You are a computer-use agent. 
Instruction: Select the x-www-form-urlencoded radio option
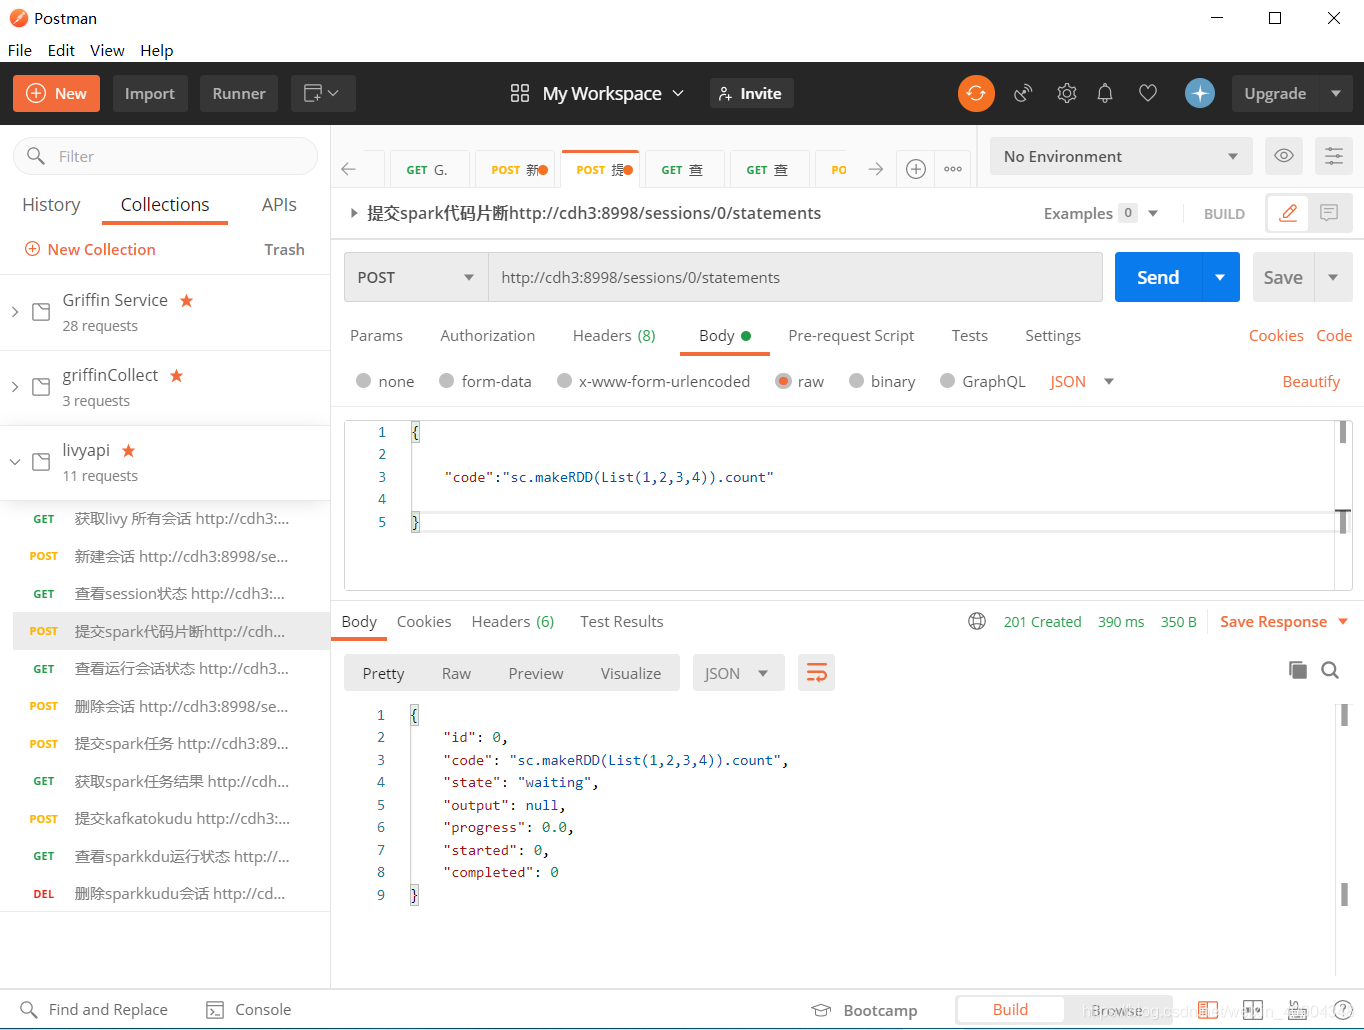tap(564, 381)
